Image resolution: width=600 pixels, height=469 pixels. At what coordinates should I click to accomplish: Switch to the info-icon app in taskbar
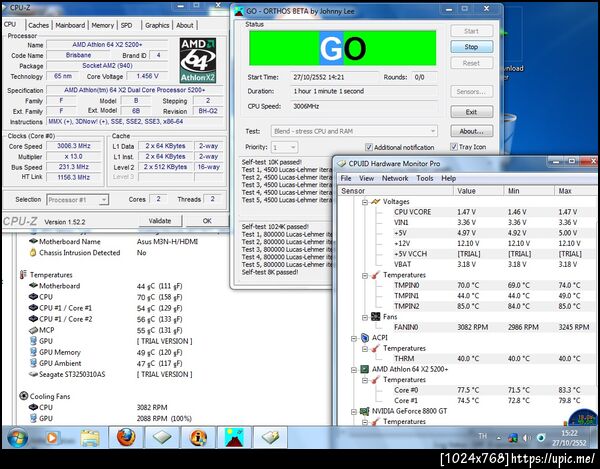tap(198, 437)
